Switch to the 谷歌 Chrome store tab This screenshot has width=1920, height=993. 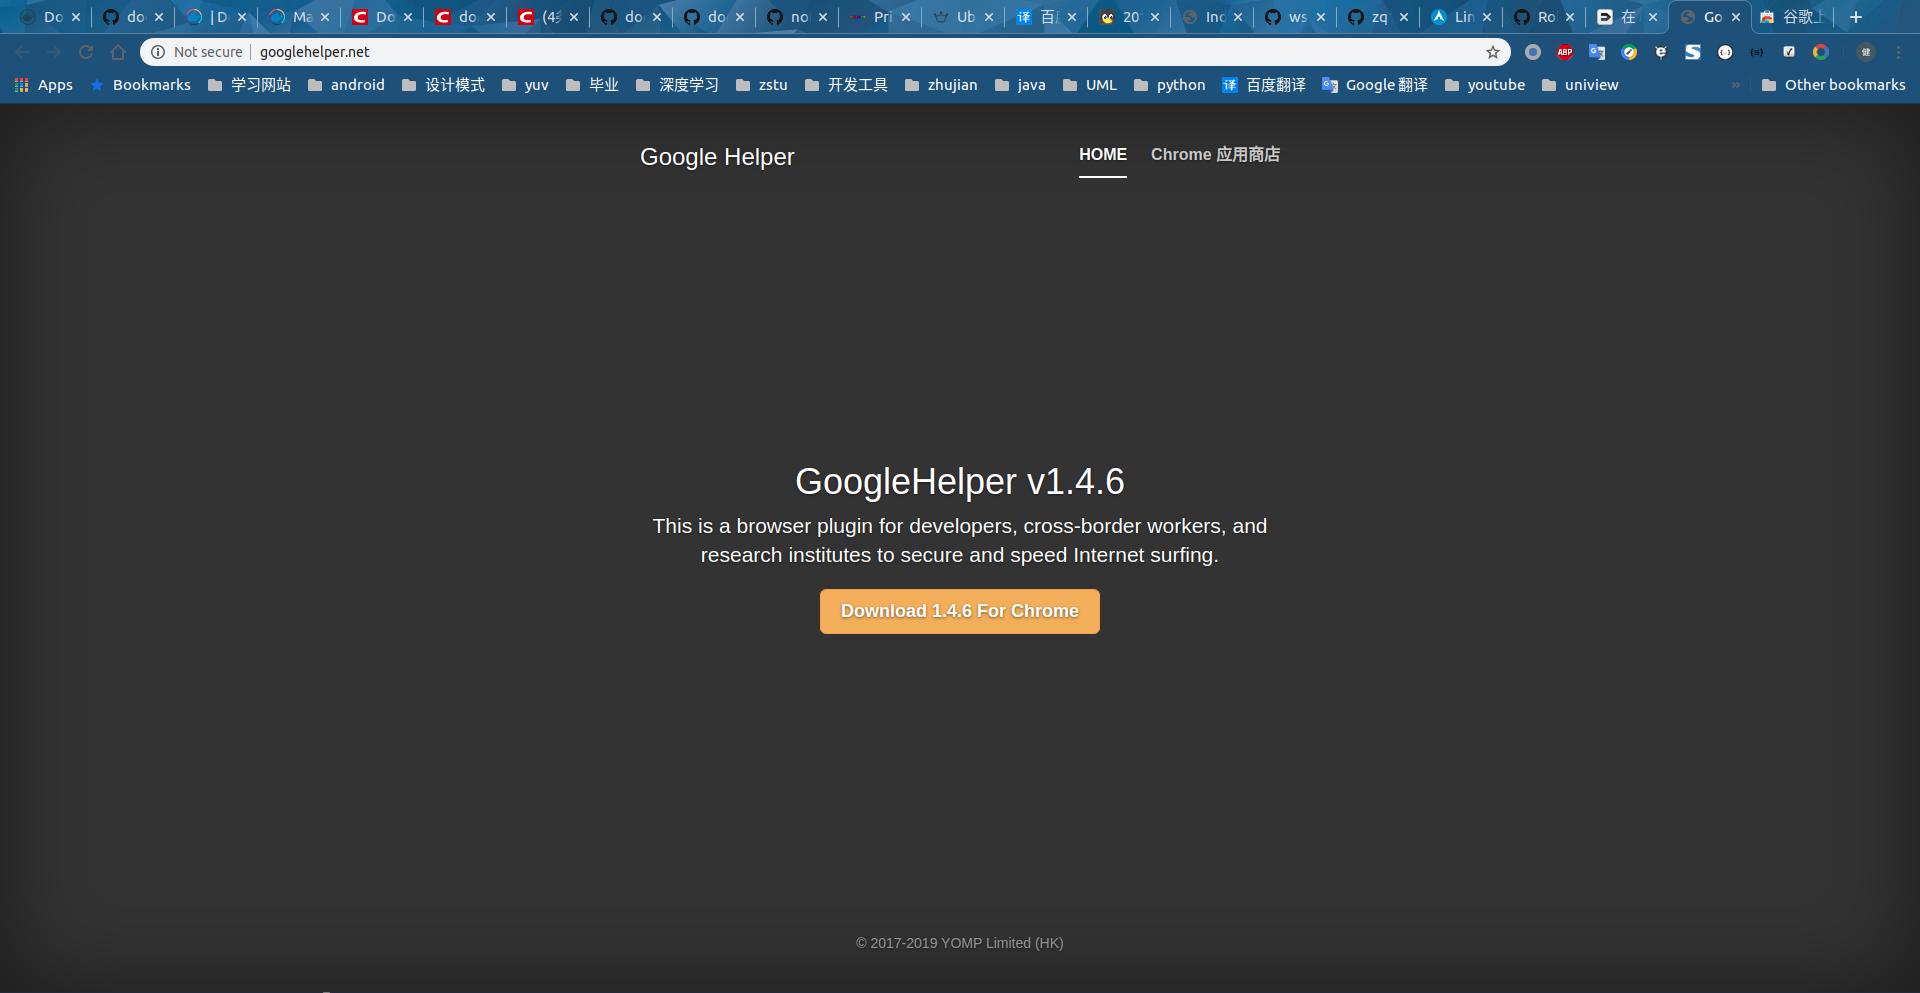click(x=1793, y=17)
